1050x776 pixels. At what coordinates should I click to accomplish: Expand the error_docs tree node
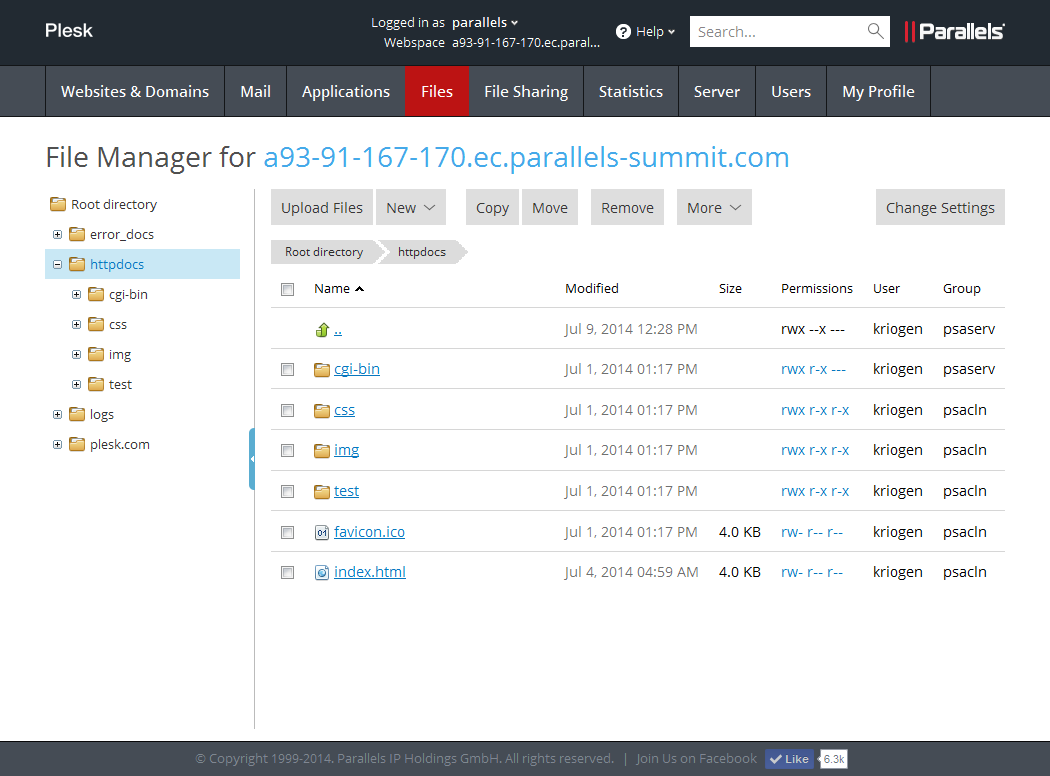coord(58,234)
